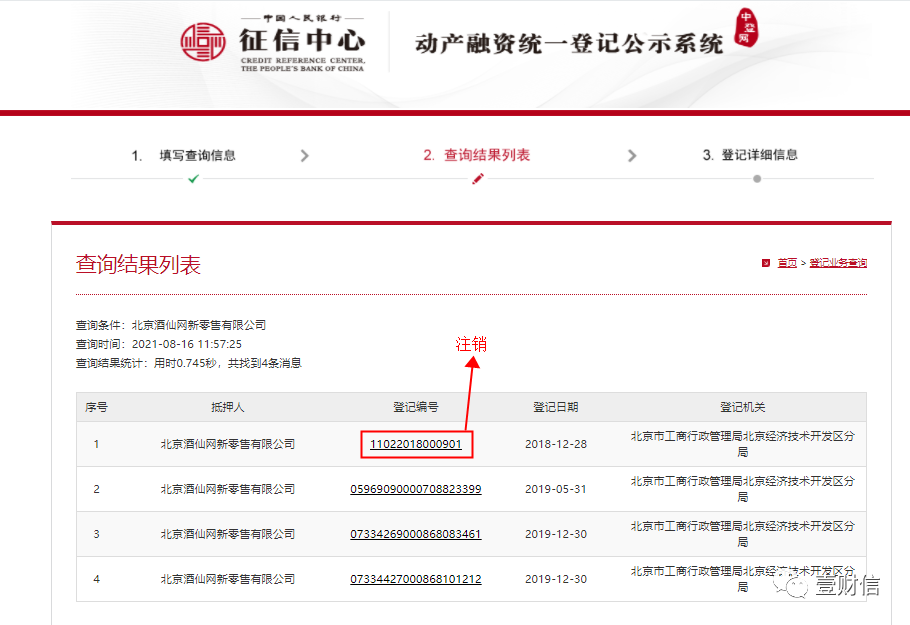The image size is (910, 625).
Task: Click sequence number 2 in the table
Action: click(x=96, y=489)
